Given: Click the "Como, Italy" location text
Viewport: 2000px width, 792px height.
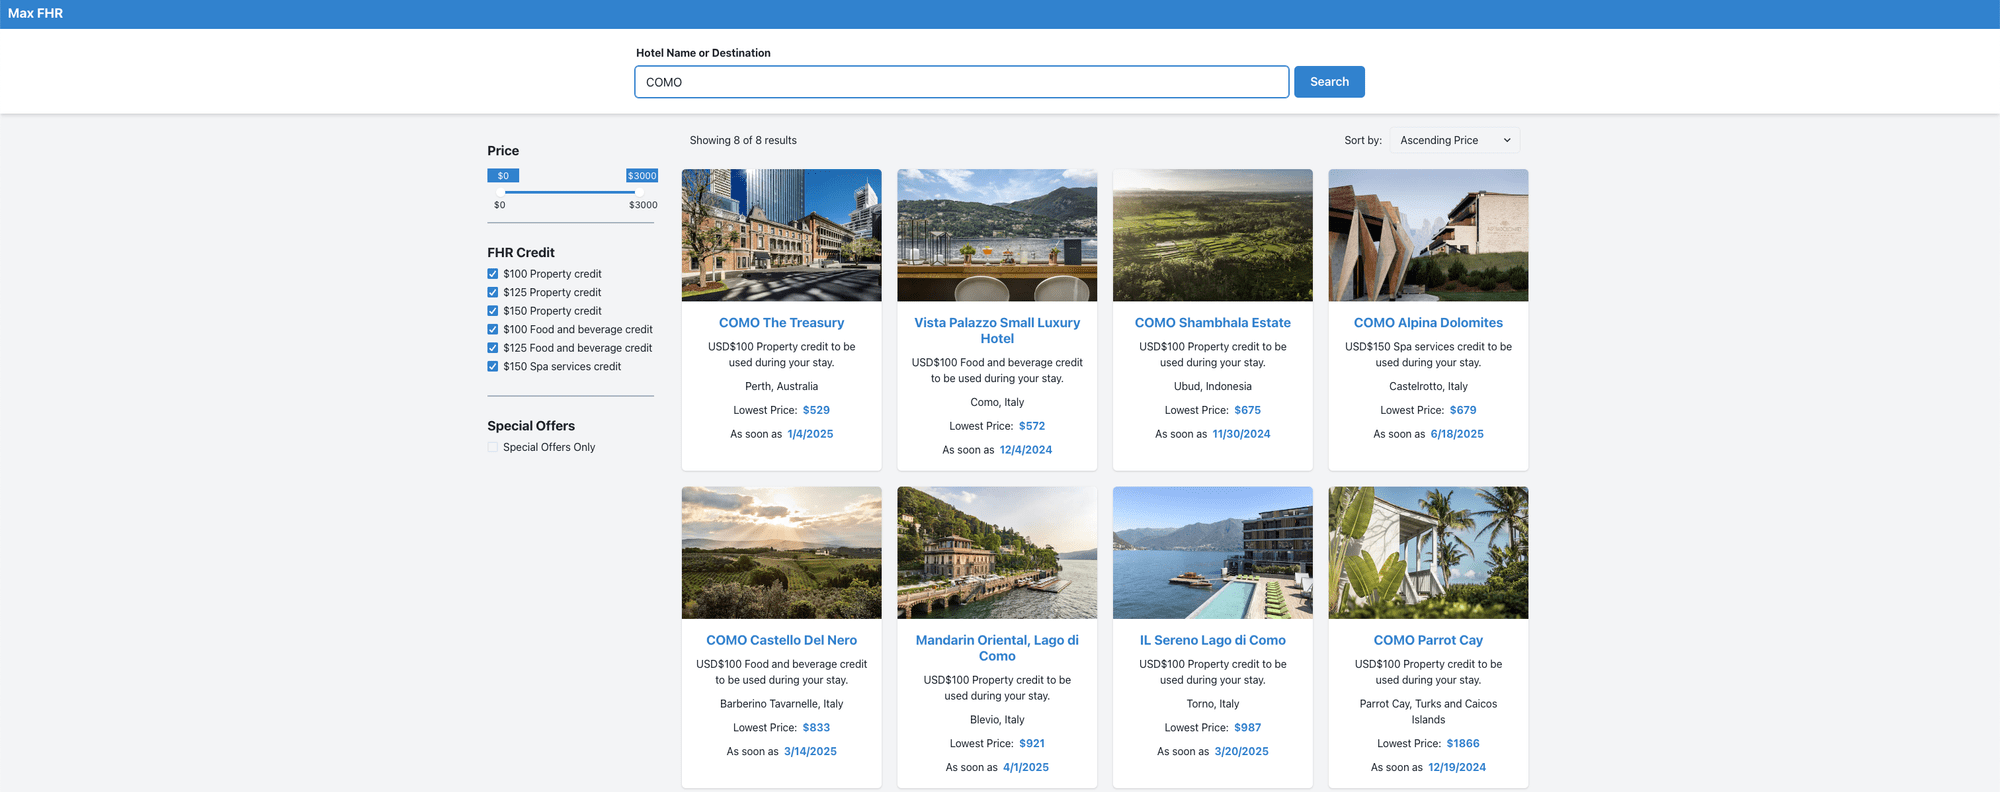Looking at the screenshot, I should tap(997, 403).
